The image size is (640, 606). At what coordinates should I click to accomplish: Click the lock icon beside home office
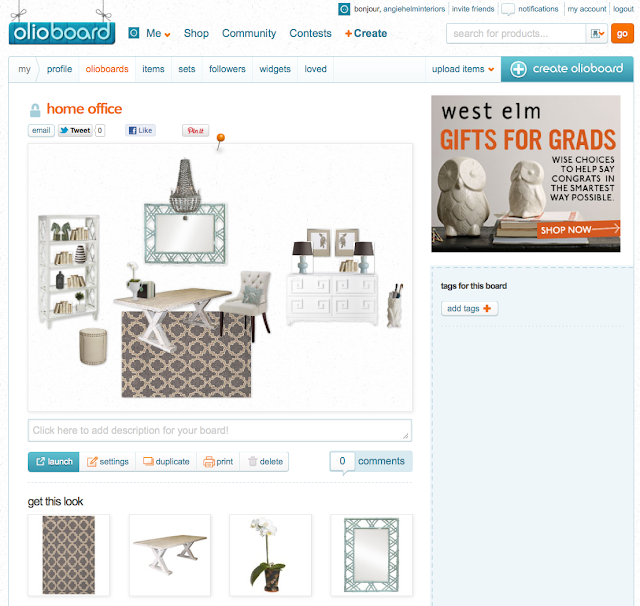coord(35,110)
